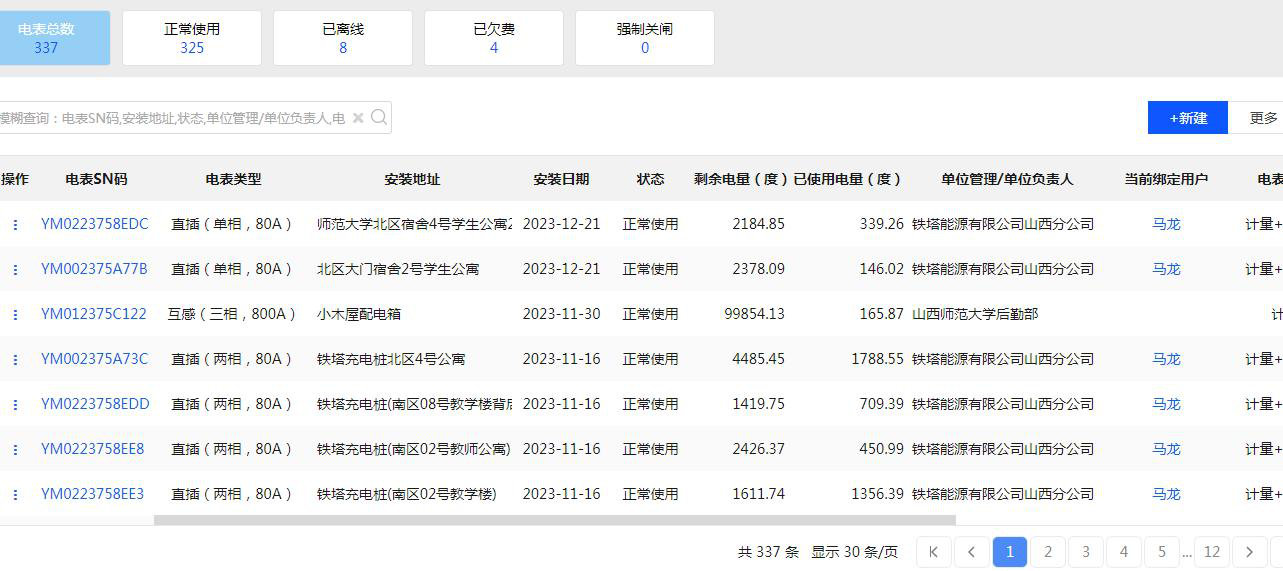Select the 正常使用 325 filter tab
The height and width of the screenshot is (571, 1283).
[192, 38]
